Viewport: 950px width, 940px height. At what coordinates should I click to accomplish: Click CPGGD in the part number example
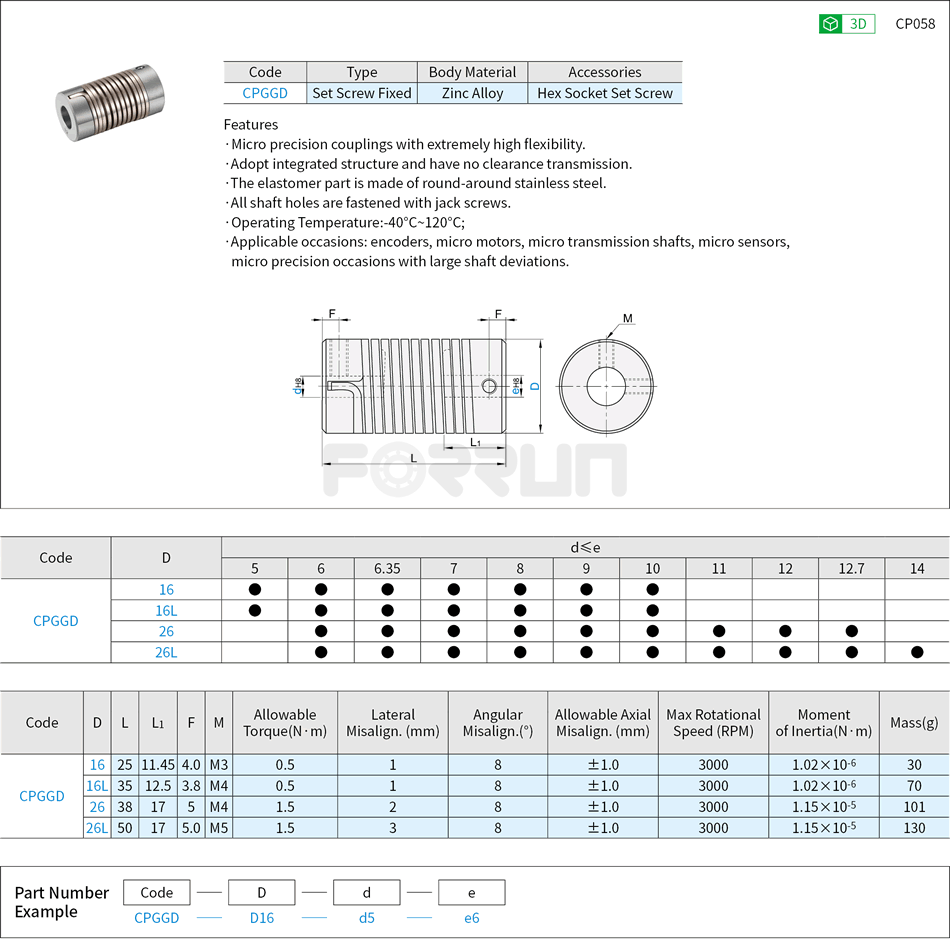coord(157,918)
